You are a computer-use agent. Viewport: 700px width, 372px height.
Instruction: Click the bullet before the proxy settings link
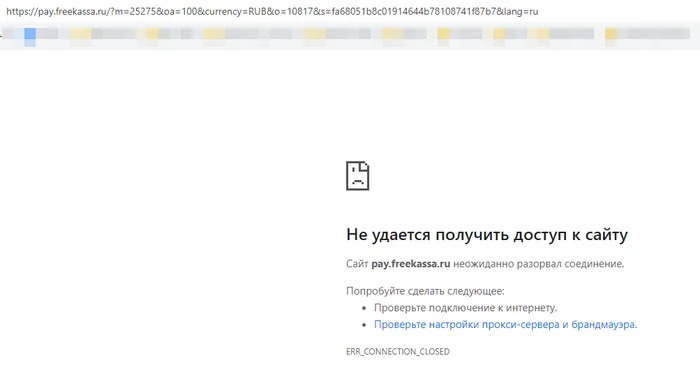(x=364, y=325)
